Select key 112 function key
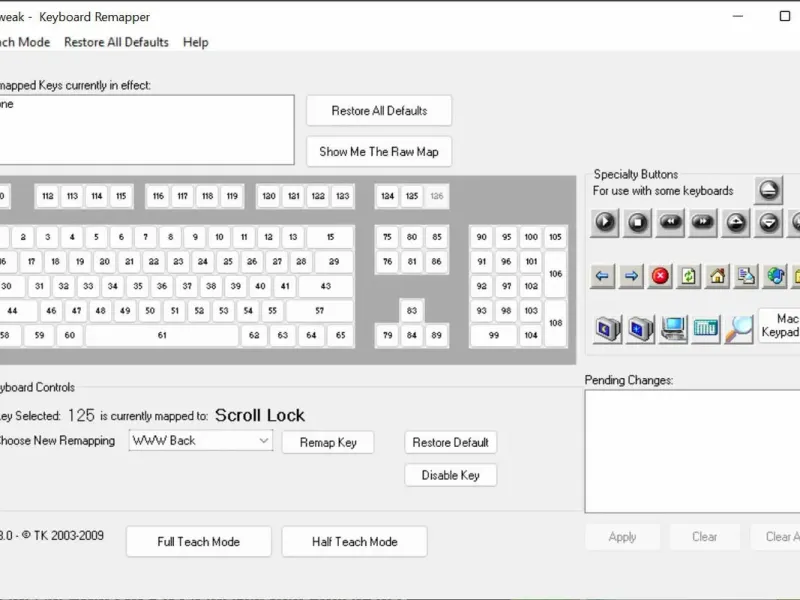This screenshot has height=600, width=800. [x=47, y=196]
